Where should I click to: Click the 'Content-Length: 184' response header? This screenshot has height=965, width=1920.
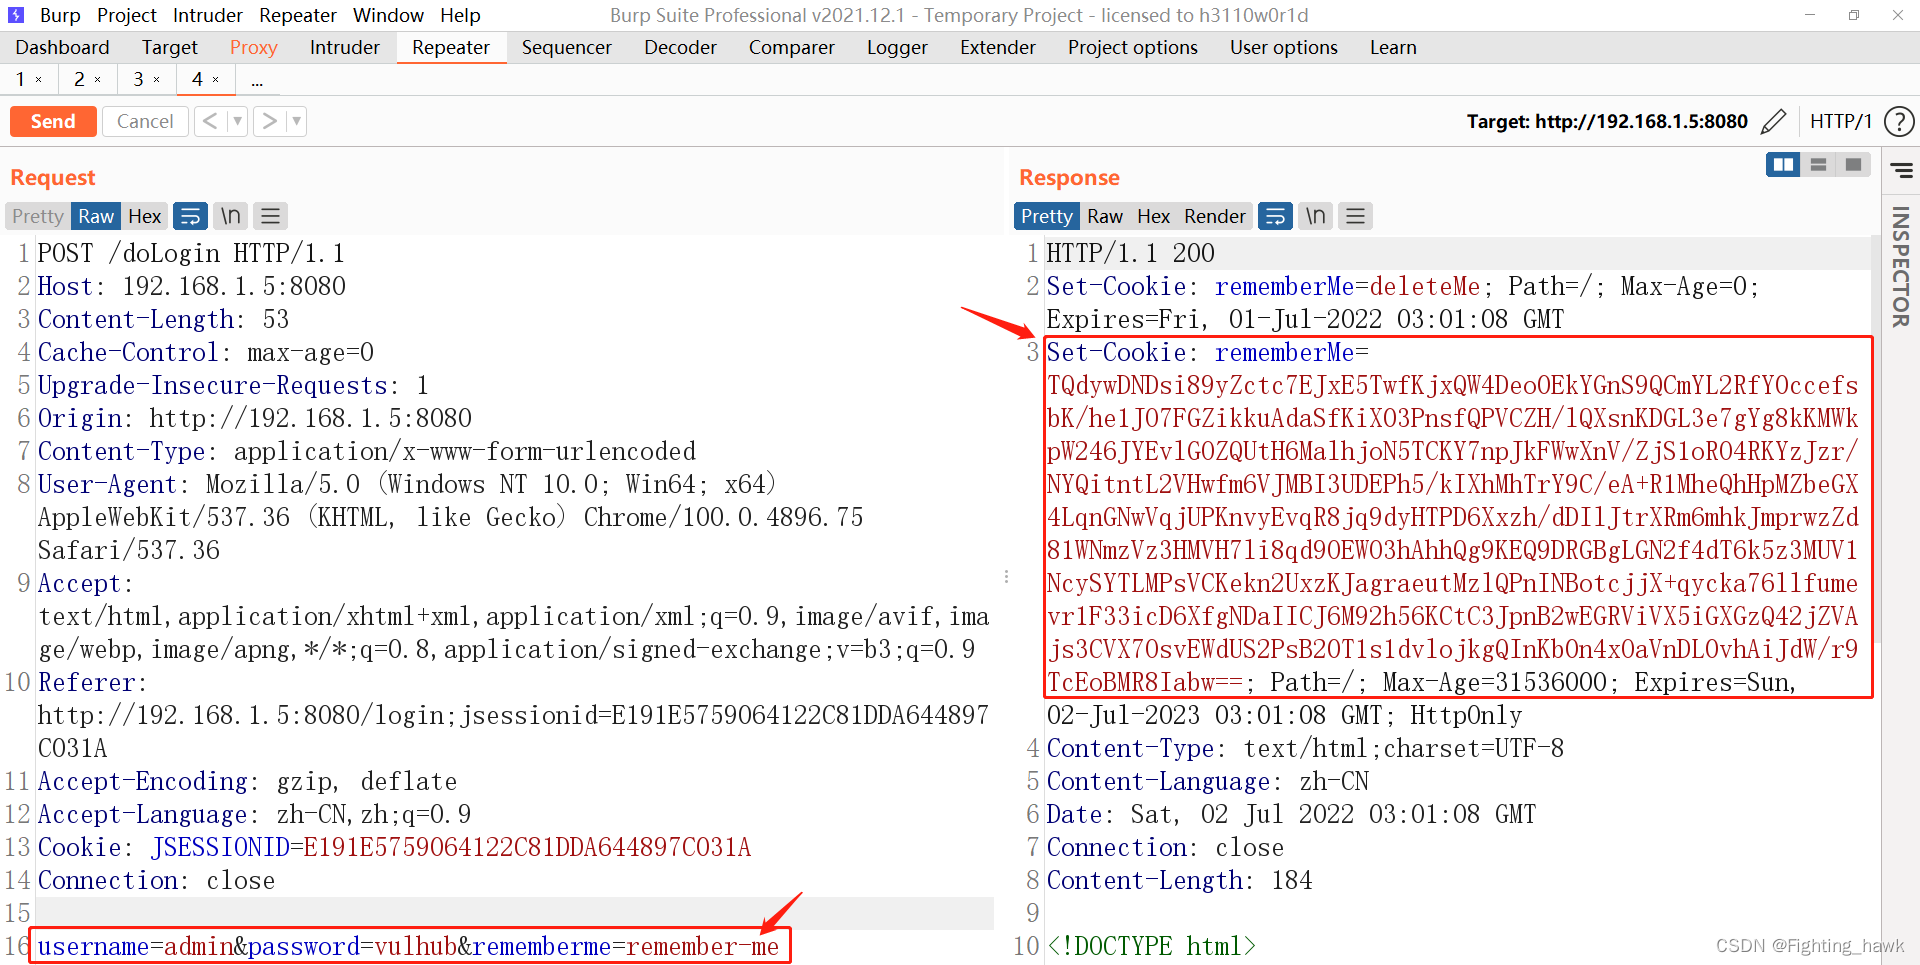1179,880
